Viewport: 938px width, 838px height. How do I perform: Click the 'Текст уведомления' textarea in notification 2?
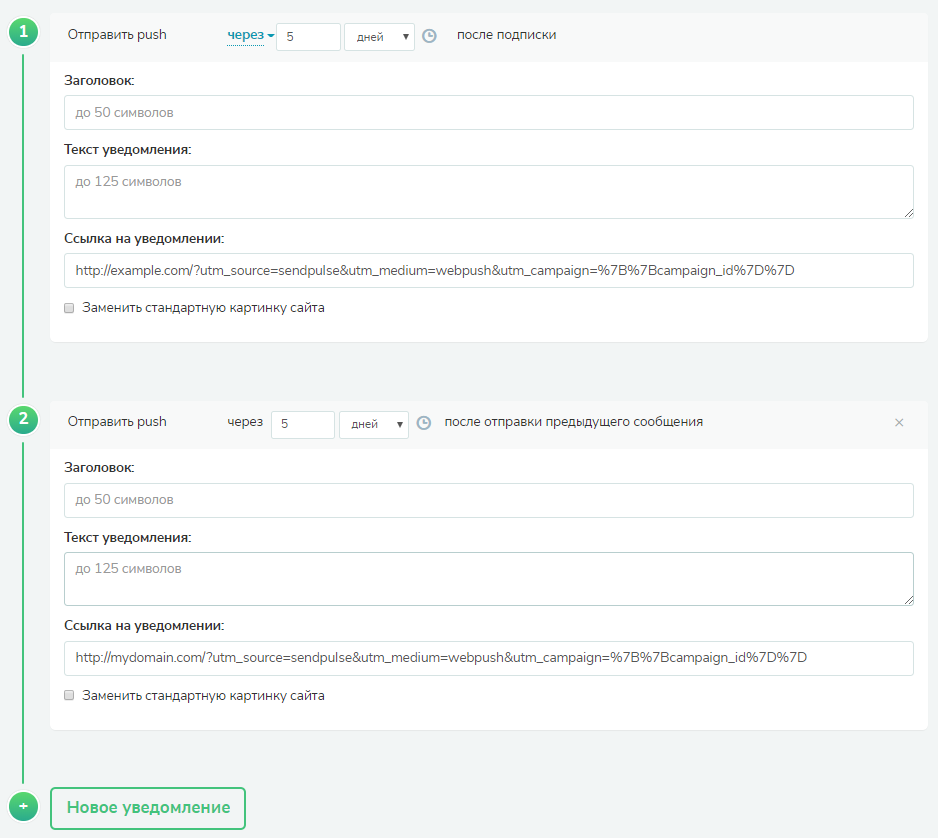click(489, 579)
